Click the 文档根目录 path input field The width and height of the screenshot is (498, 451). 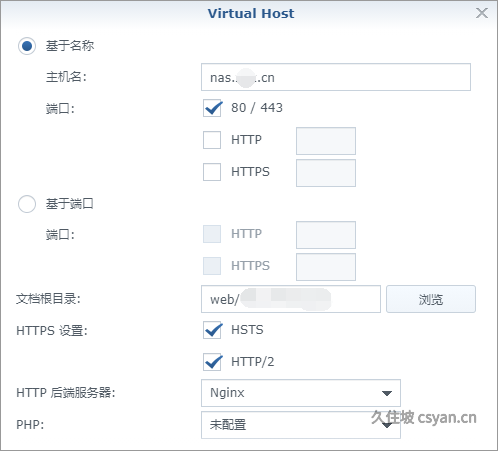(x=291, y=299)
